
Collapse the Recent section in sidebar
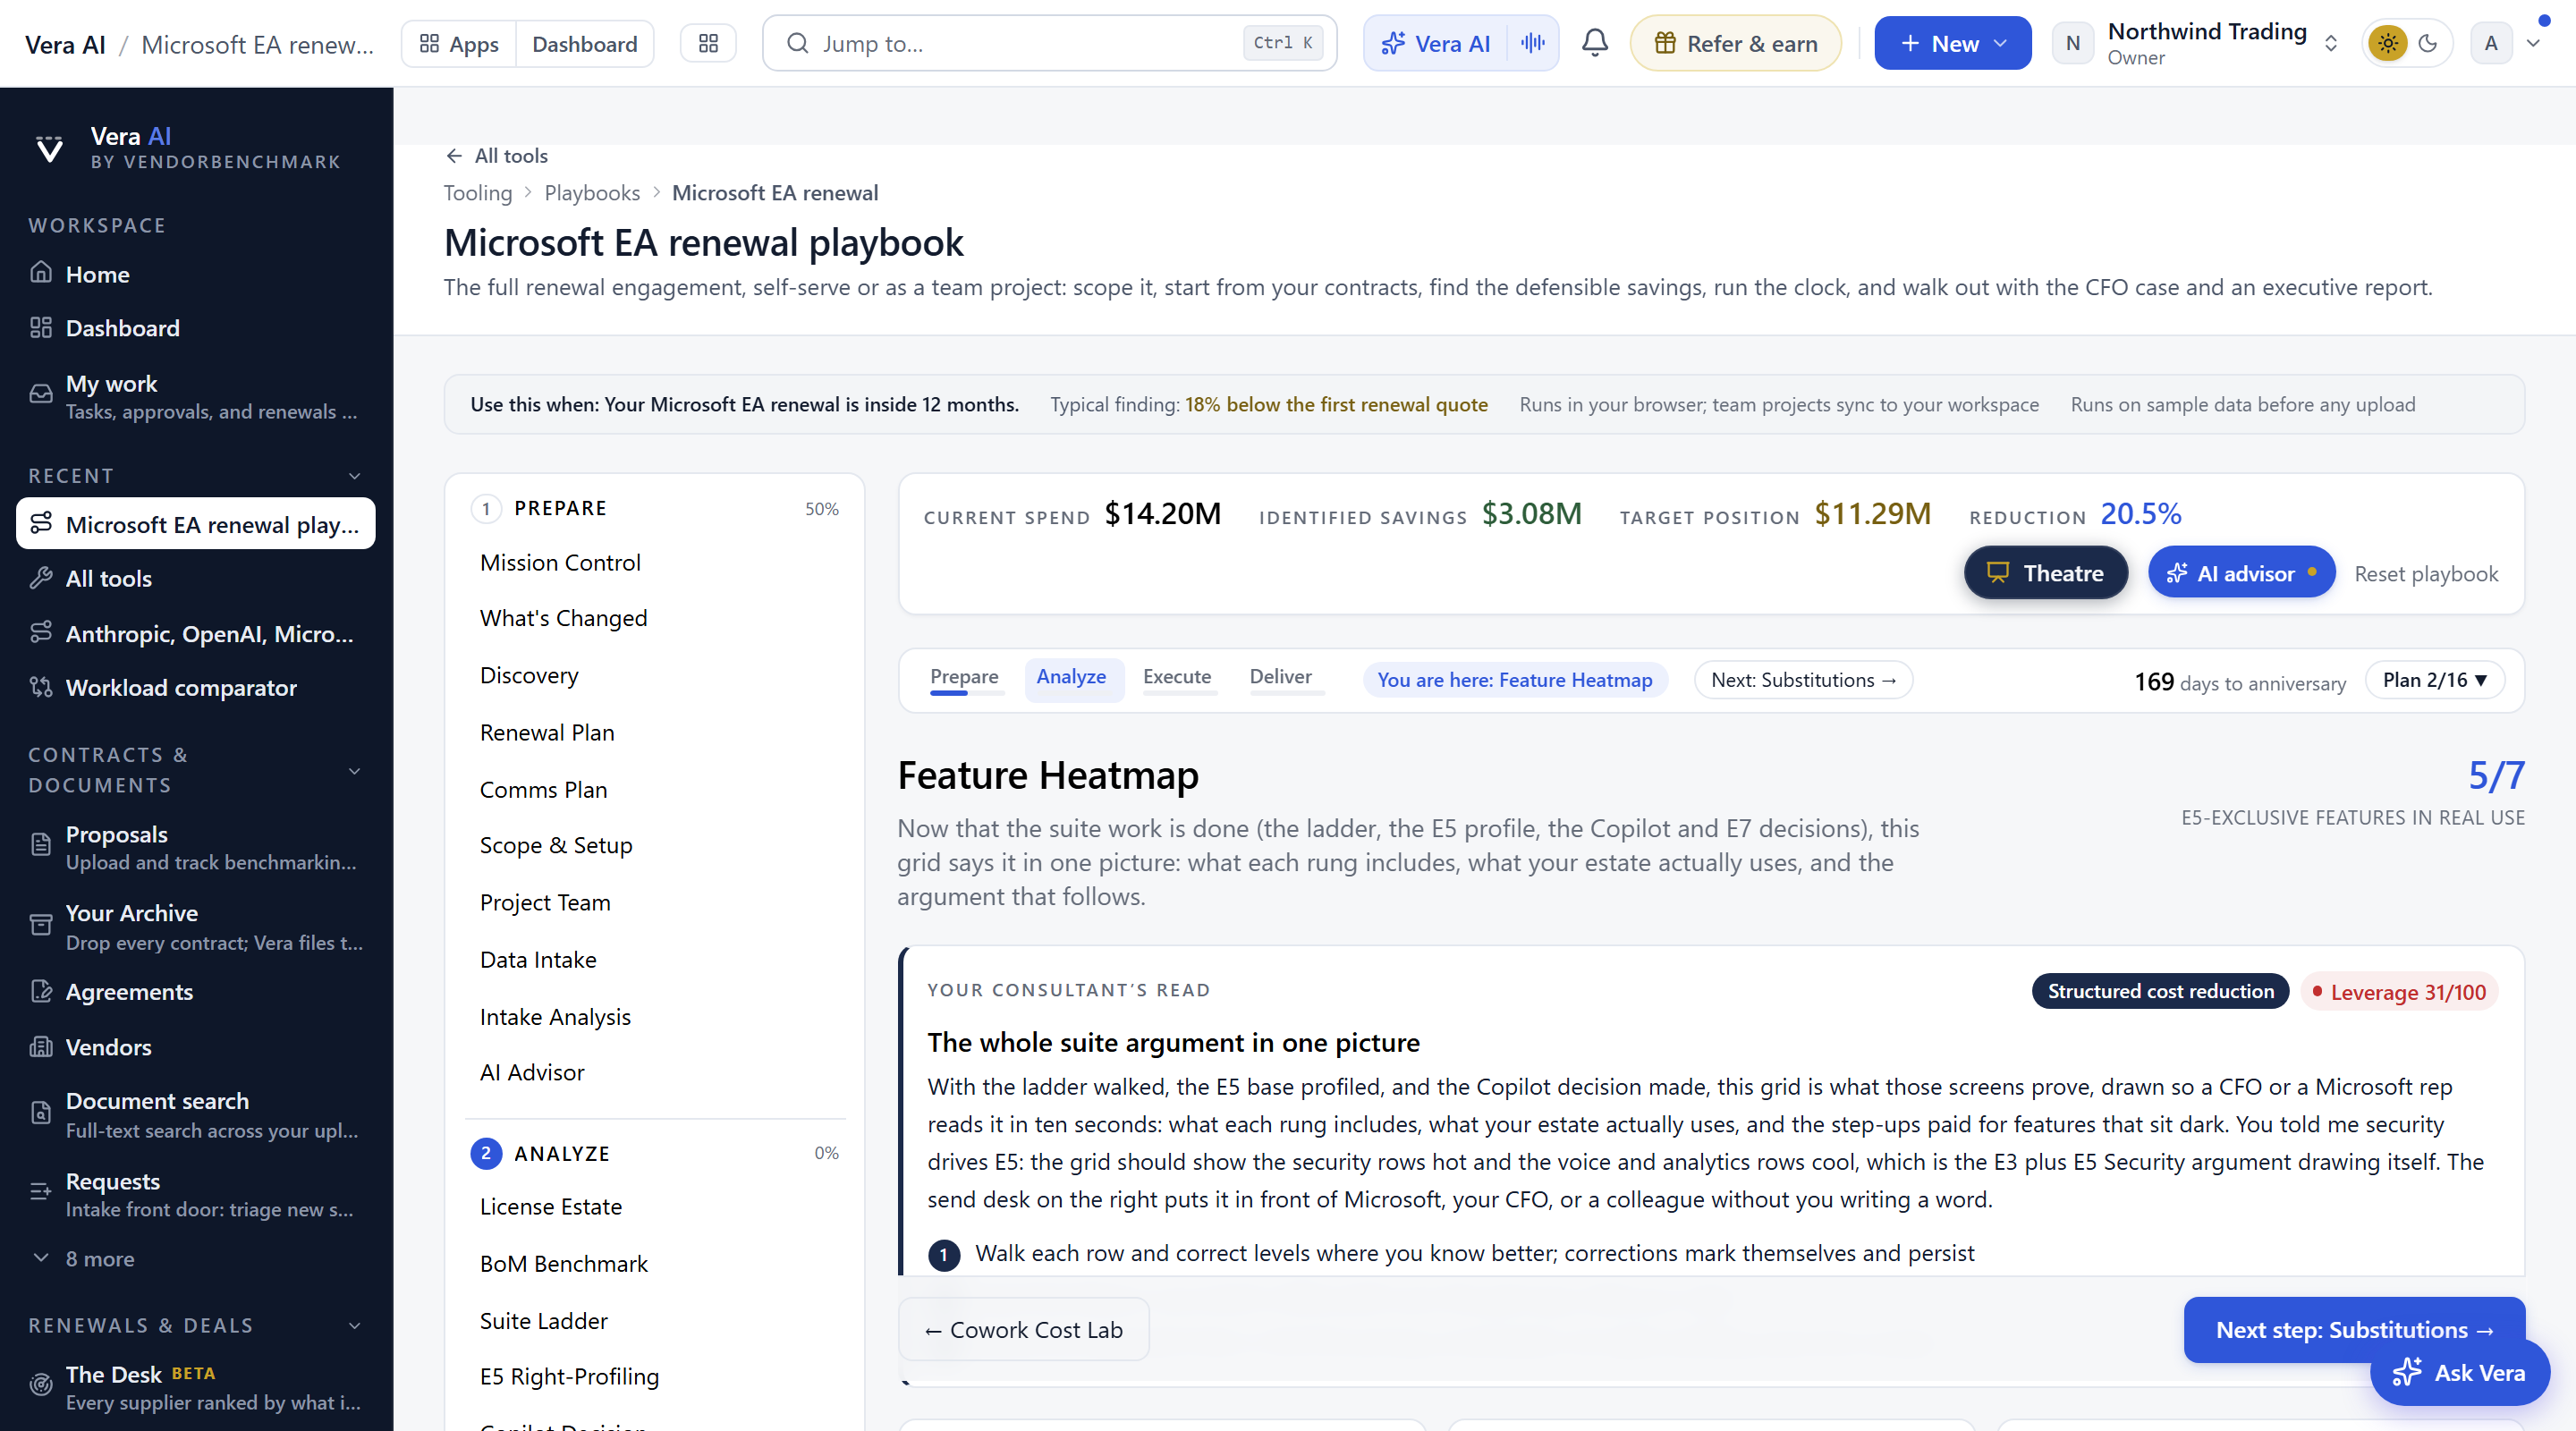[x=354, y=476]
